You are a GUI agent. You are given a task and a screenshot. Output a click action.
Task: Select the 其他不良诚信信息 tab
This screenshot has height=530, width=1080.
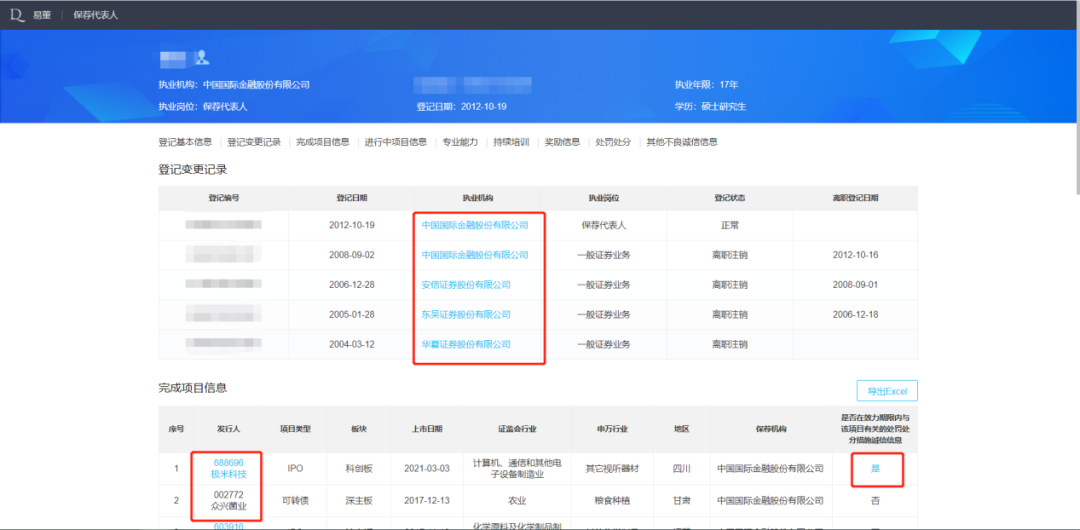tap(682, 142)
